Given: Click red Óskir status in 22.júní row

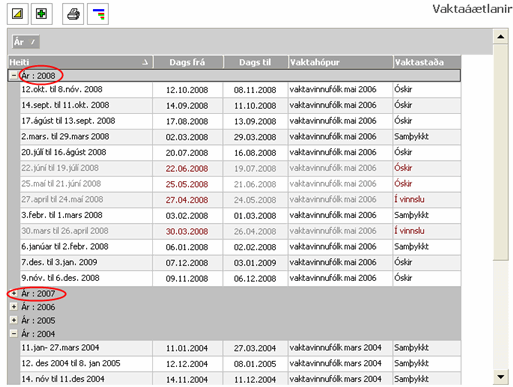Looking at the screenshot, I should coord(403,168).
